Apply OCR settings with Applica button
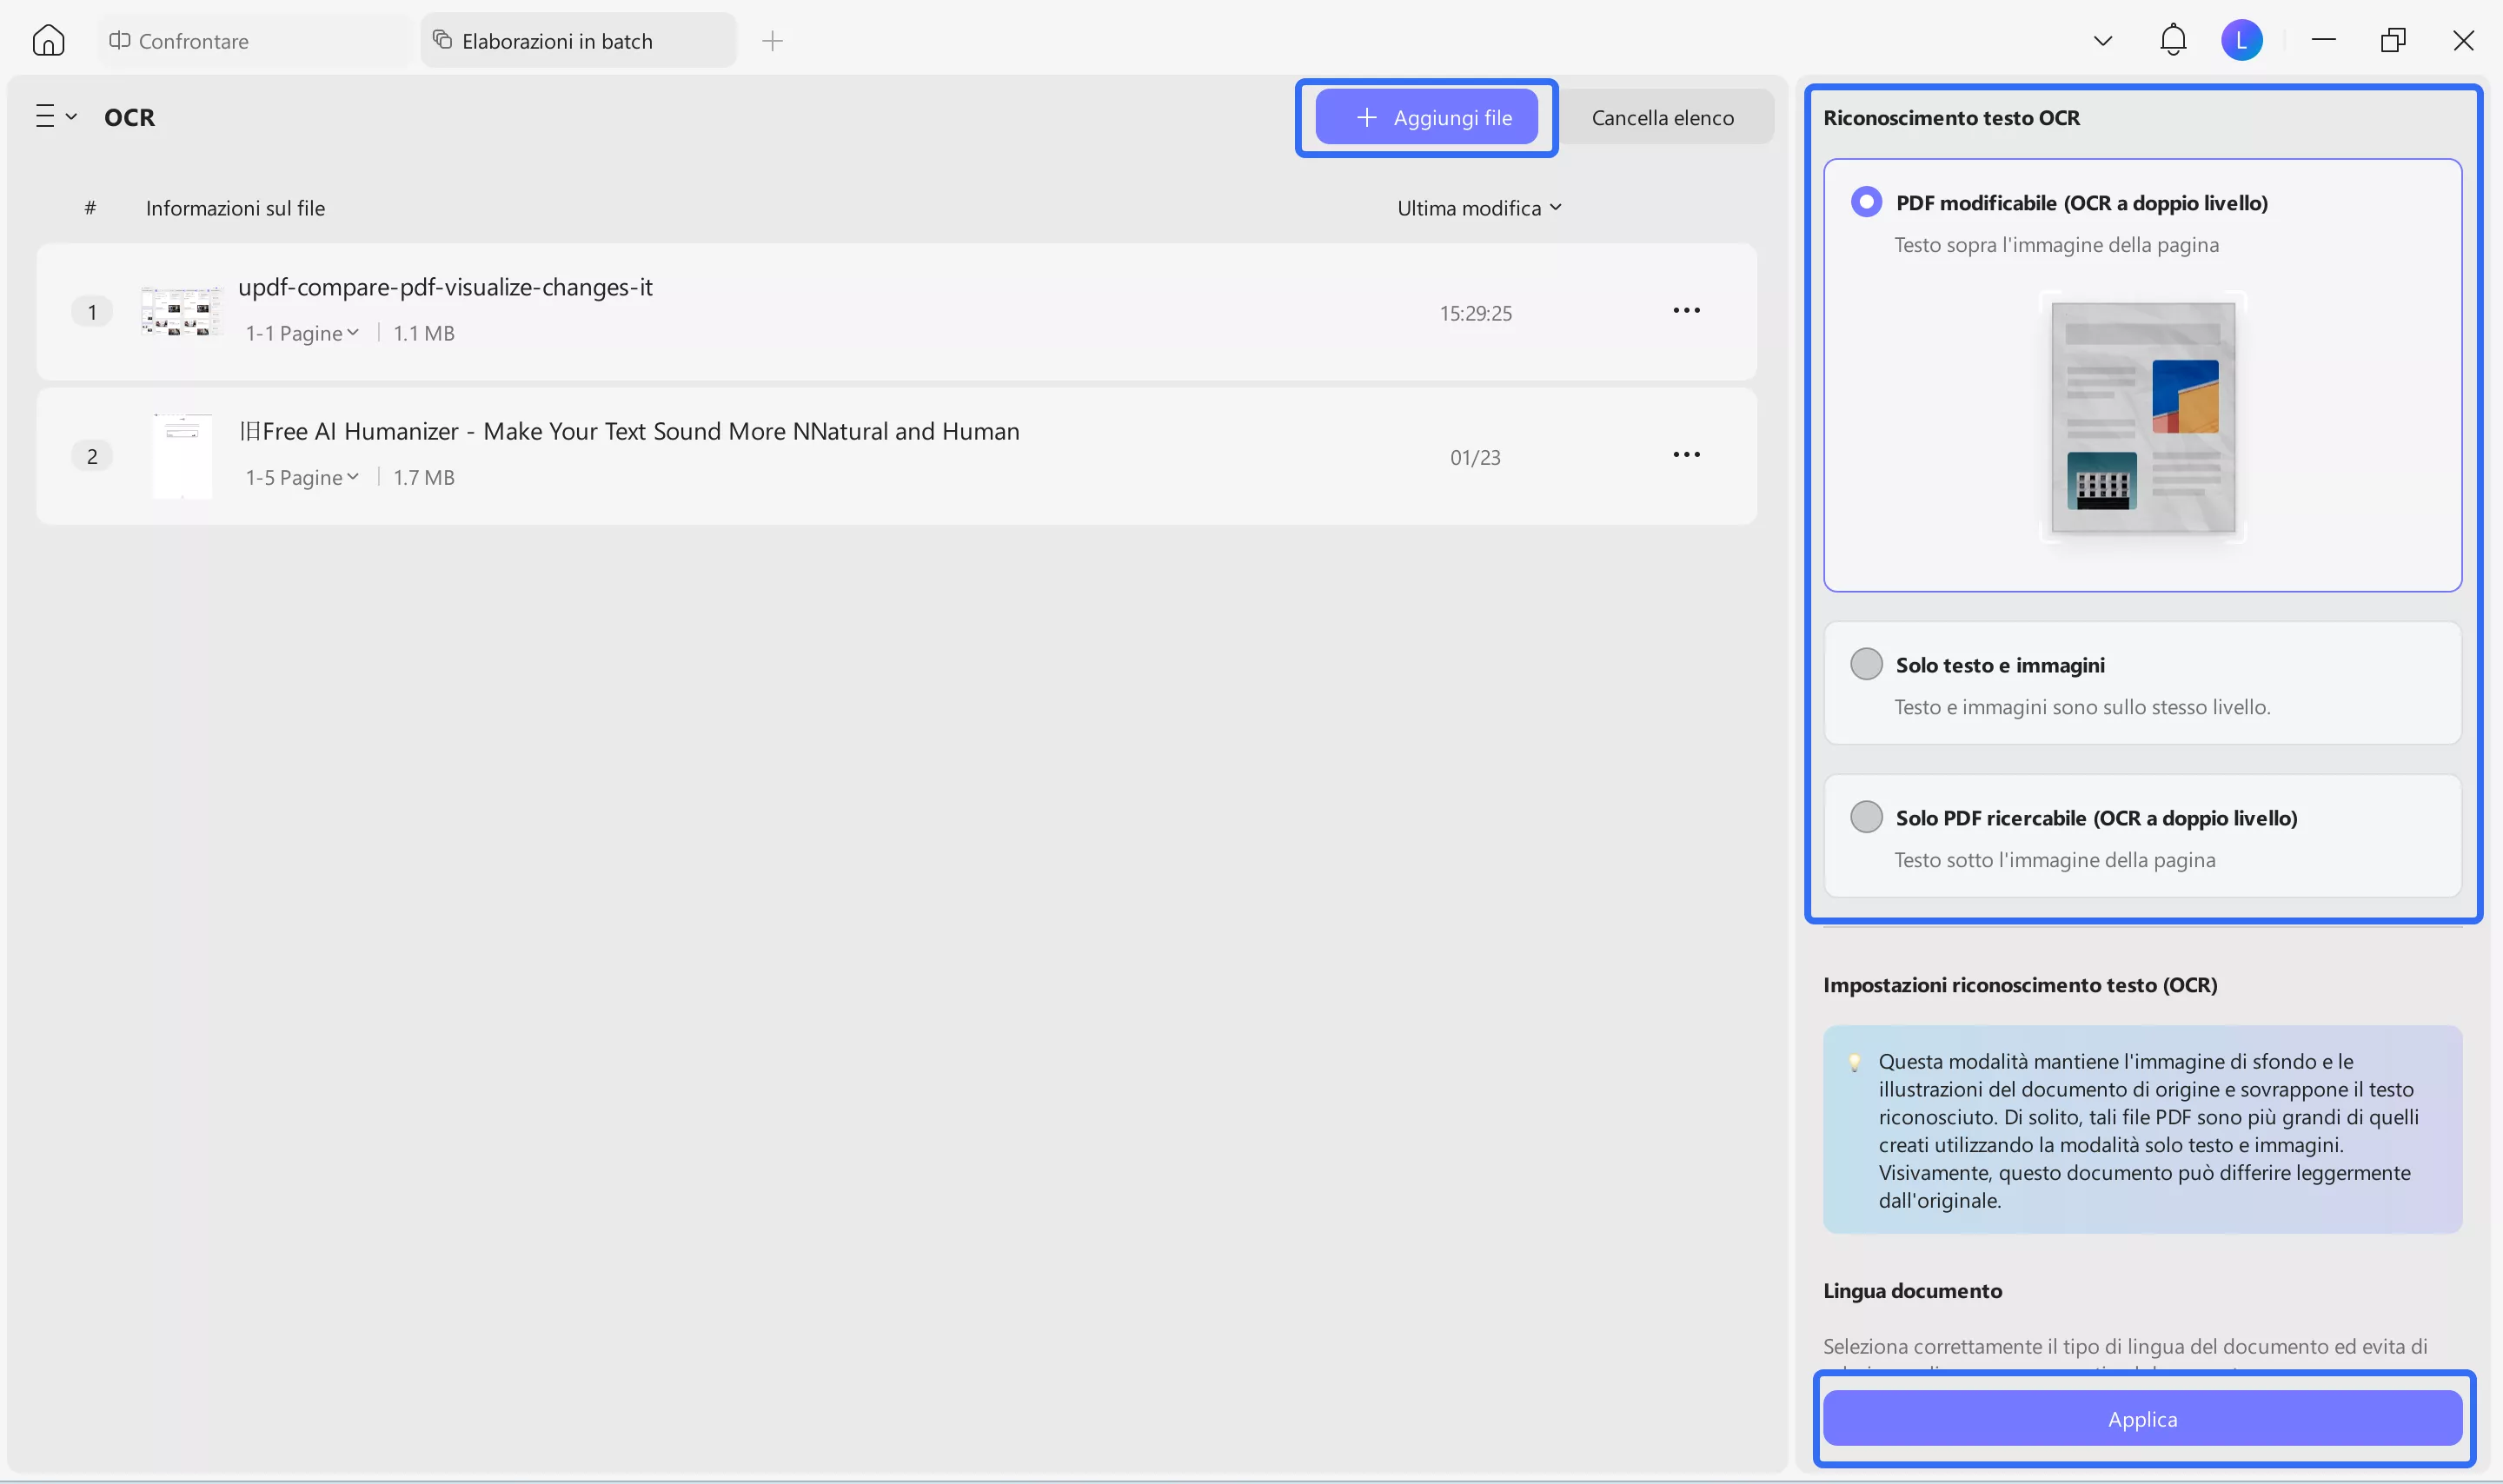This screenshot has width=2503, height=1484. pos(2143,1418)
